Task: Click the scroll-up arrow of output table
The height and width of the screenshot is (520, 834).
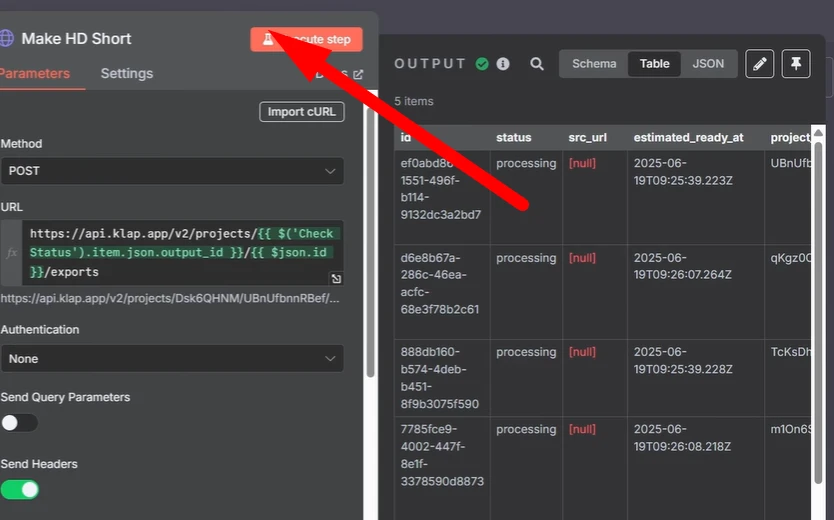Action: pyautogui.click(x=818, y=132)
